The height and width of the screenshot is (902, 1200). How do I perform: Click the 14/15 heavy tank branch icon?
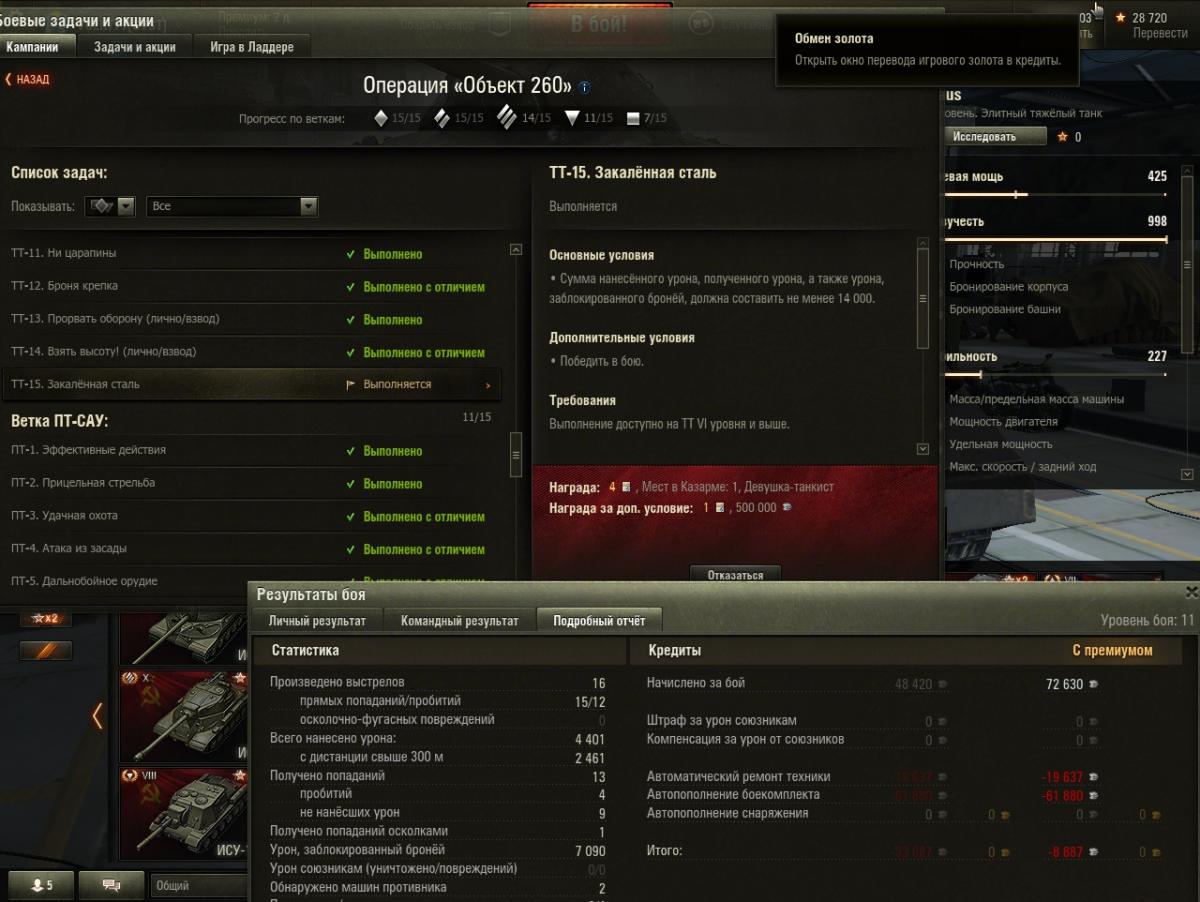pos(506,119)
